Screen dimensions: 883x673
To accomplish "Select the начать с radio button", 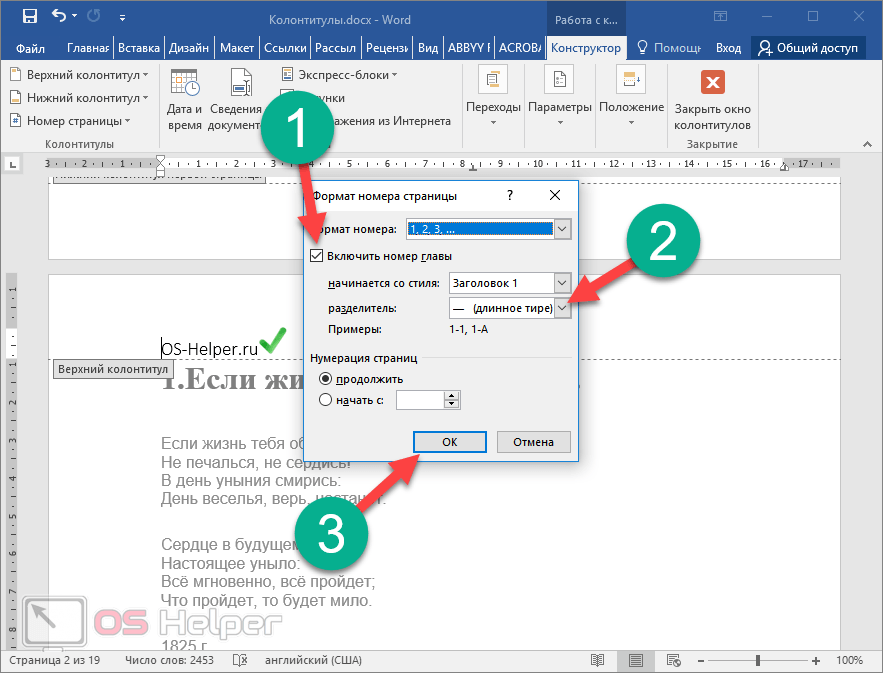I will 325,400.
